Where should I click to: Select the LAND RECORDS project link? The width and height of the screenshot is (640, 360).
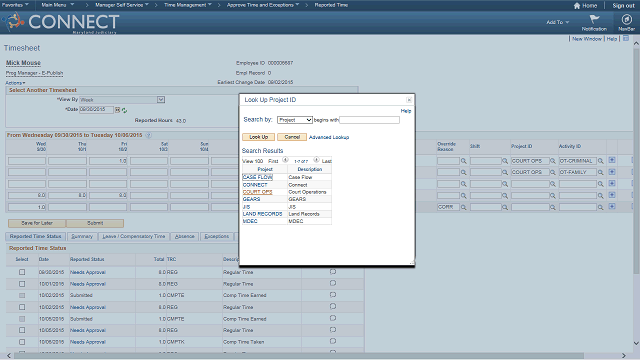tap(262, 214)
